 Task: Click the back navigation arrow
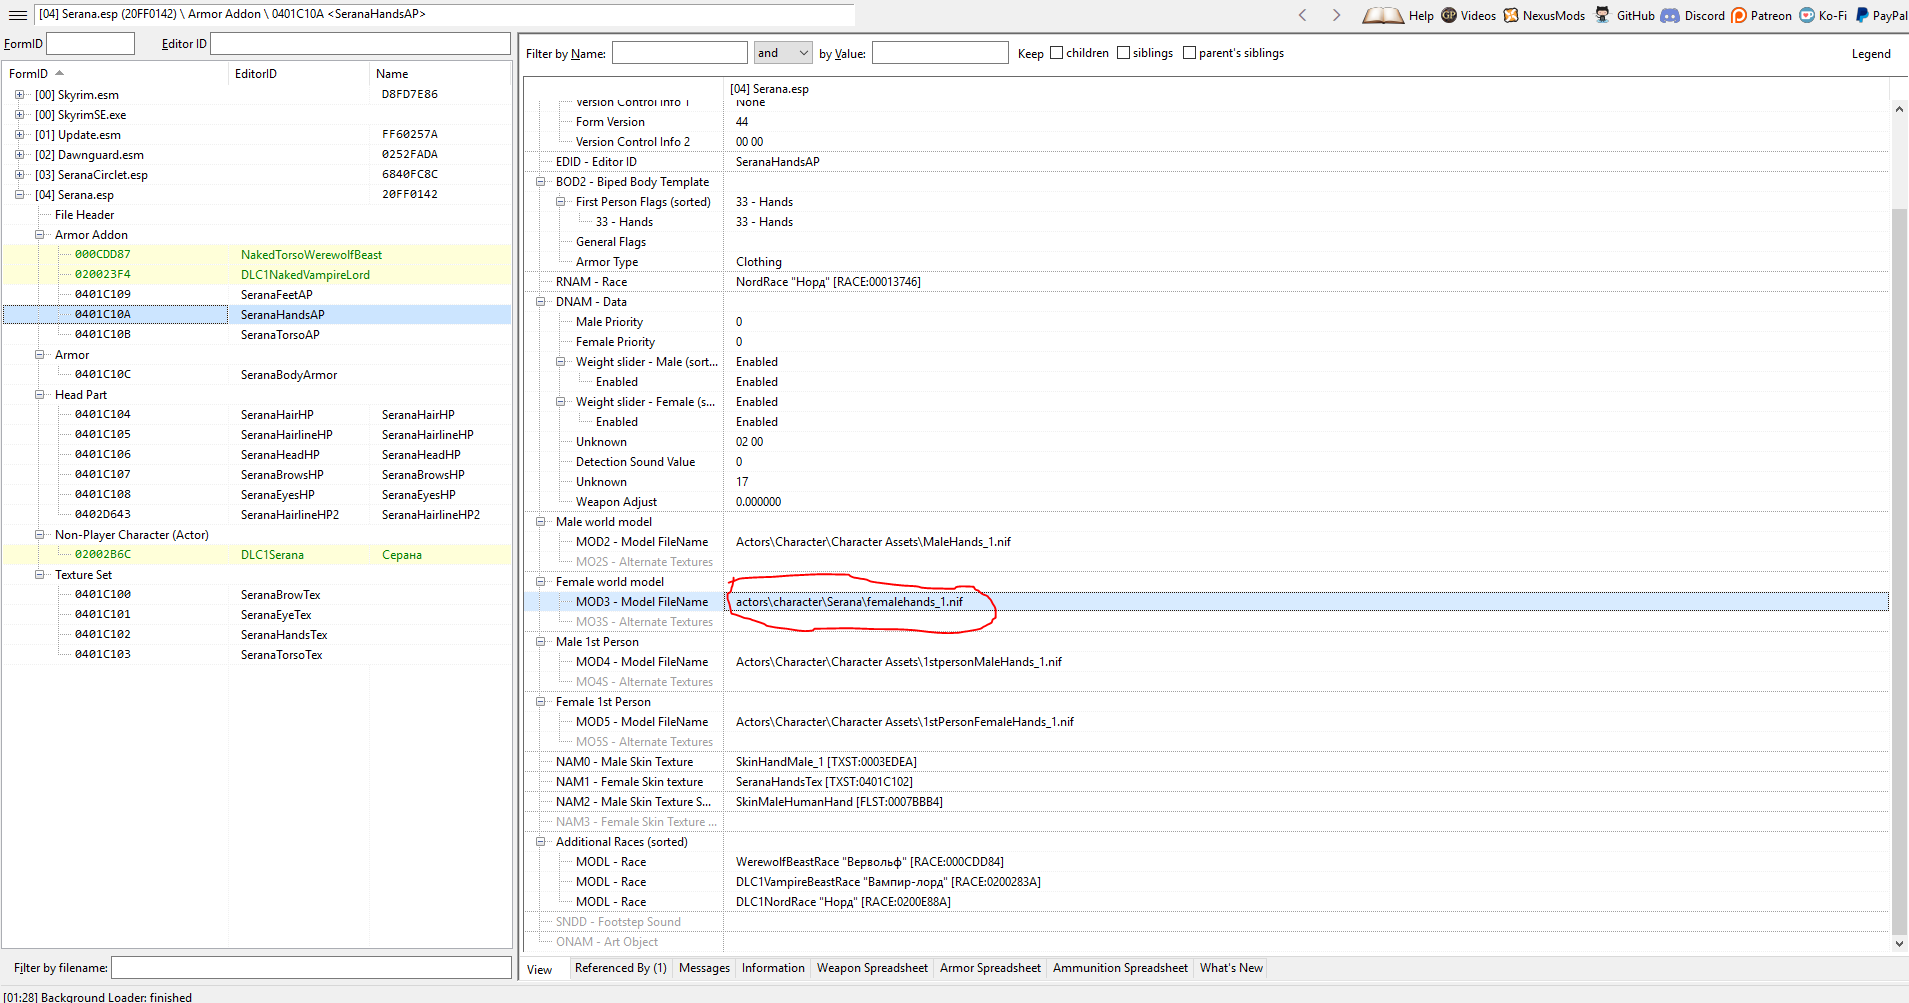coord(1302,15)
